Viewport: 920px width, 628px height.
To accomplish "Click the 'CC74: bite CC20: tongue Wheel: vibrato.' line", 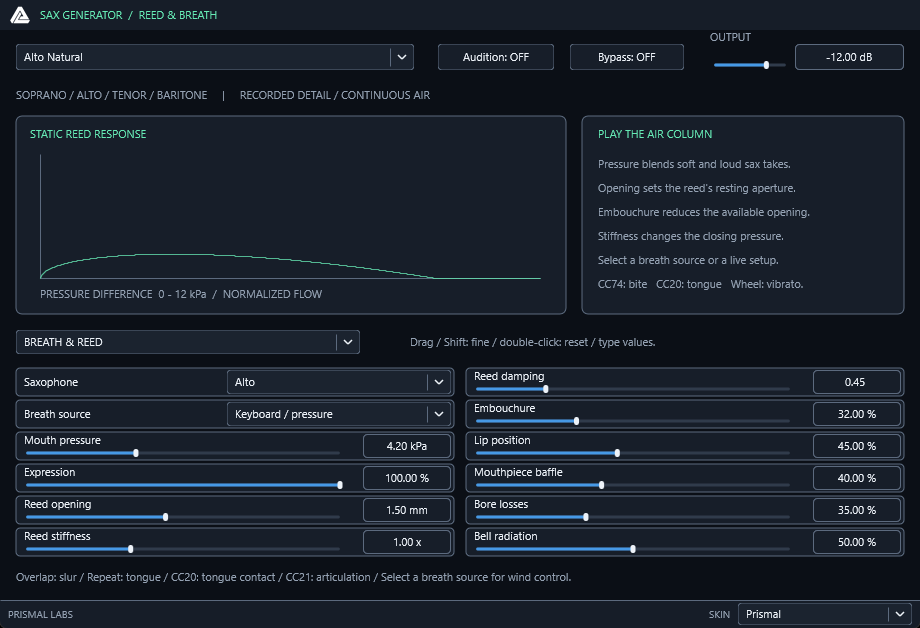I will 701,284.
